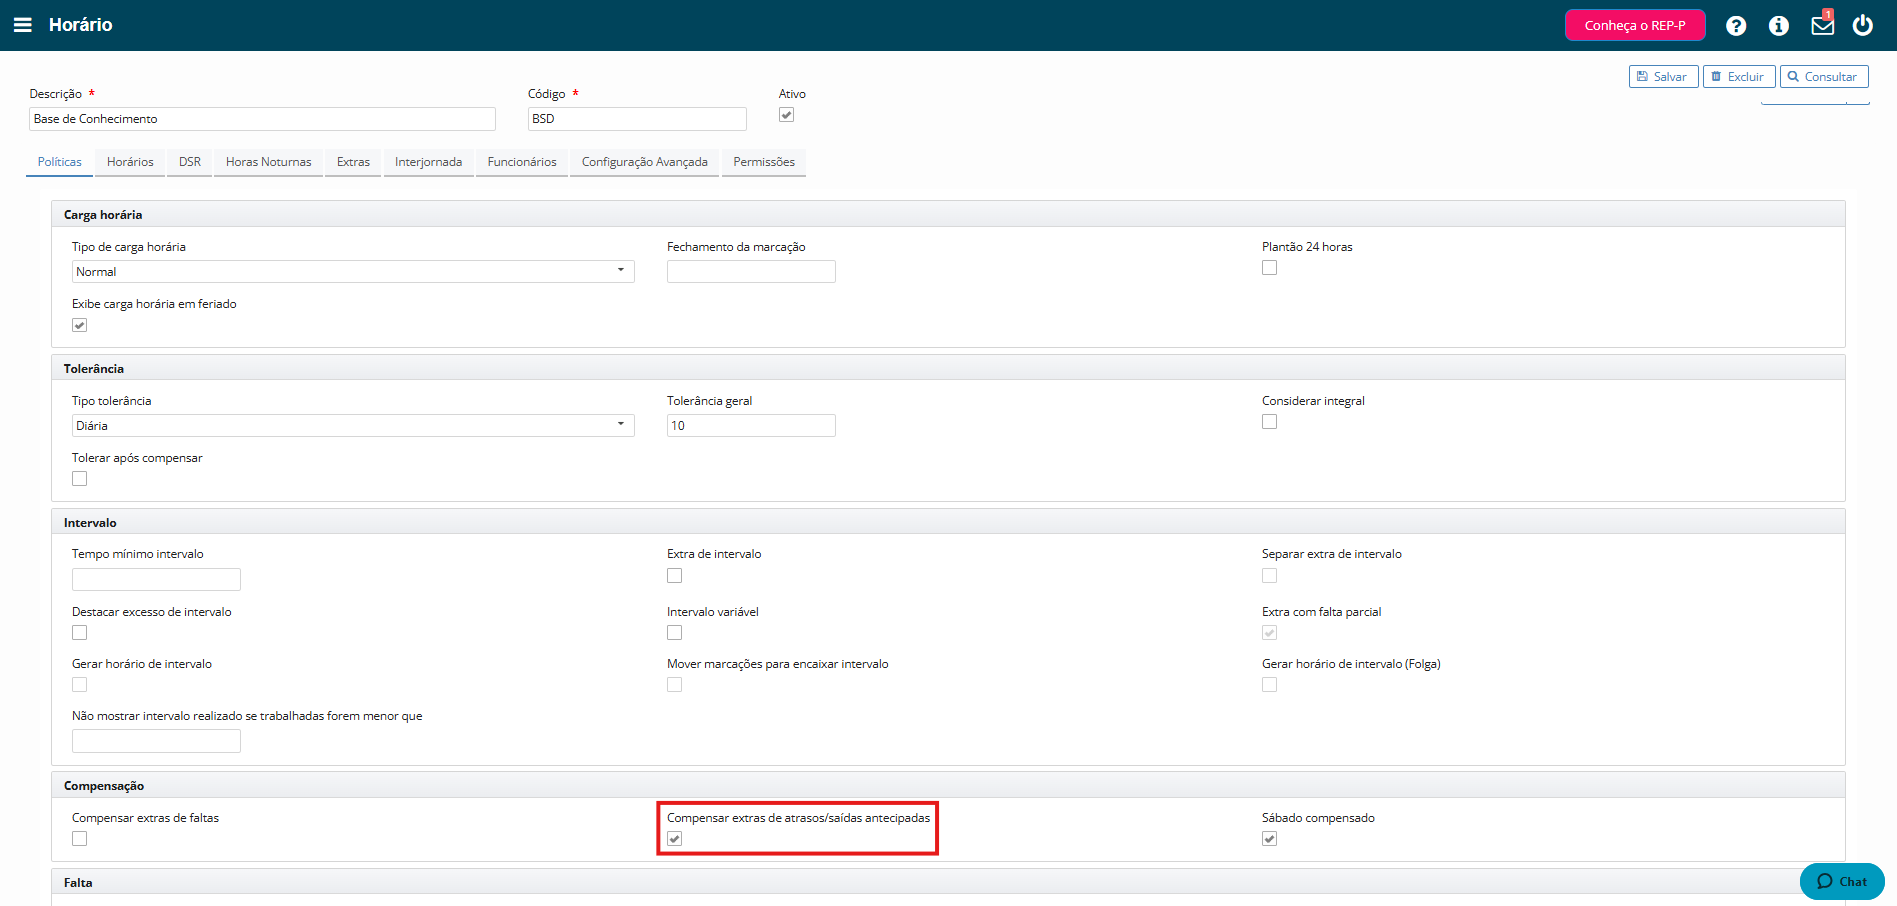Switch to the Permissões tab
The width and height of the screenshot is (1897, 906).
coord(764,162)
